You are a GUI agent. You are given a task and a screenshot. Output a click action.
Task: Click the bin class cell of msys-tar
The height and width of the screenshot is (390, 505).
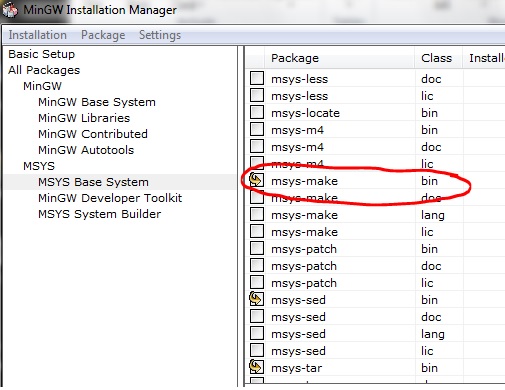[429, 368]
